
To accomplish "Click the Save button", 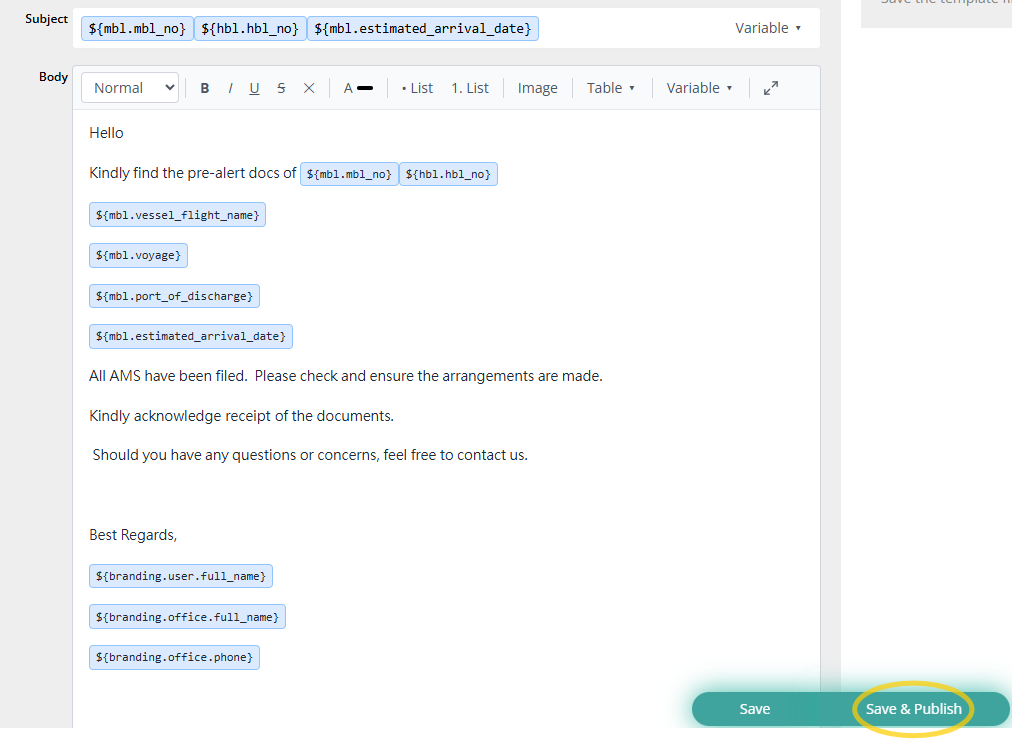I will 754,709.
